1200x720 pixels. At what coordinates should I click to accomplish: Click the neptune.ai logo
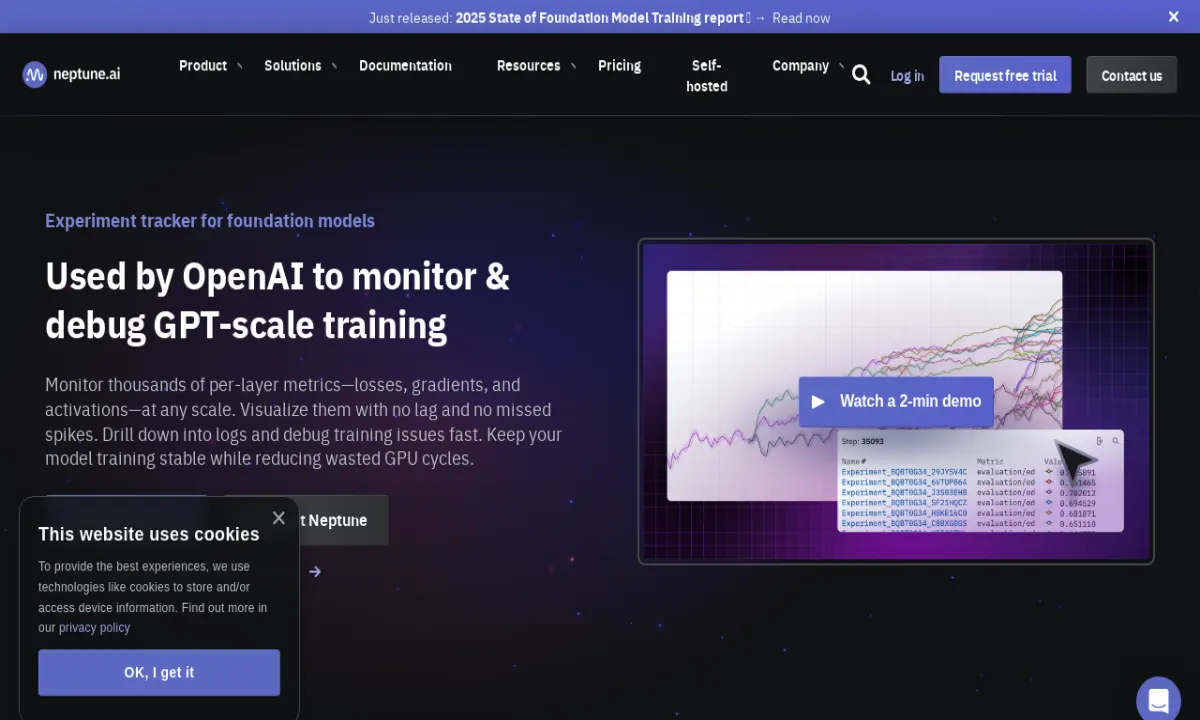tap(70, 74)
